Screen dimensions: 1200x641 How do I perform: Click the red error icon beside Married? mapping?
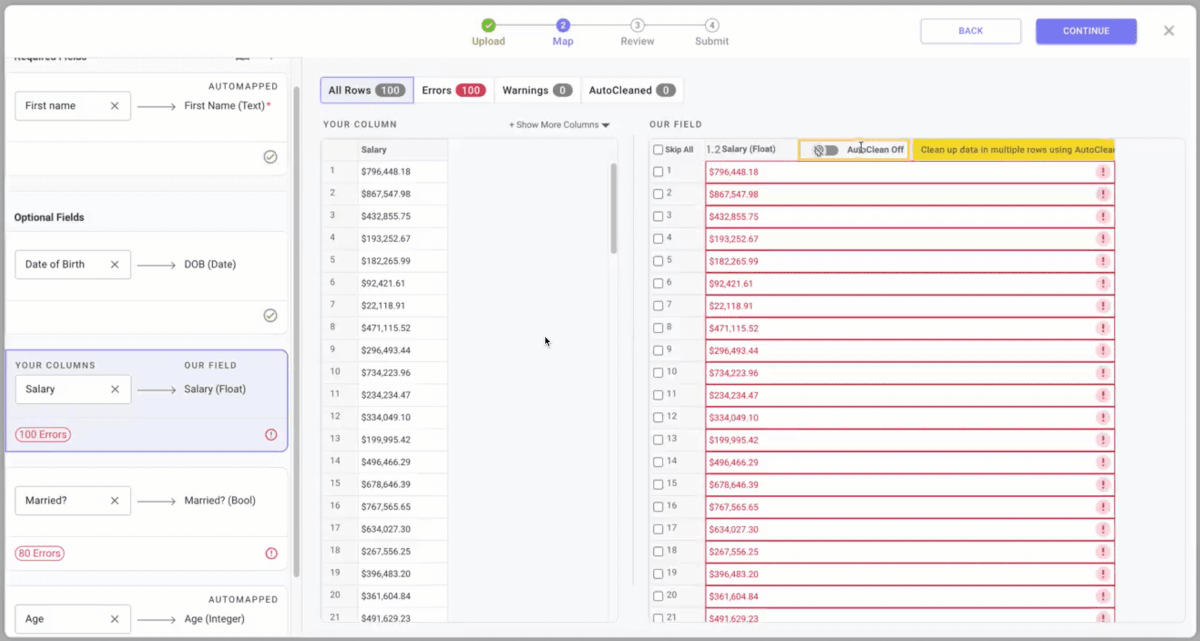coord(270,552)
